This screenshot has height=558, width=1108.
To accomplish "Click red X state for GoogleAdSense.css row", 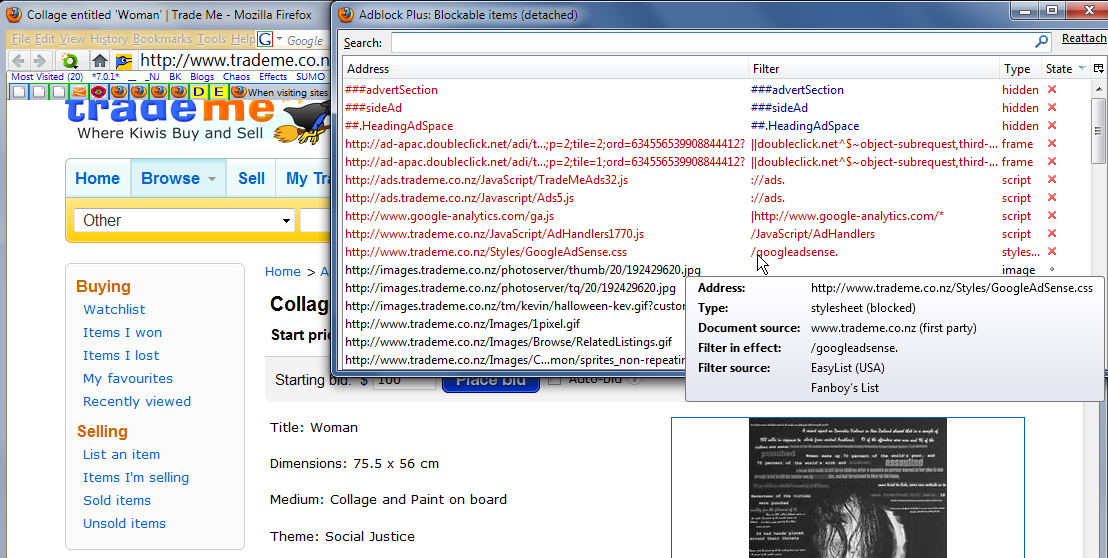I will tap(1052, 251).
